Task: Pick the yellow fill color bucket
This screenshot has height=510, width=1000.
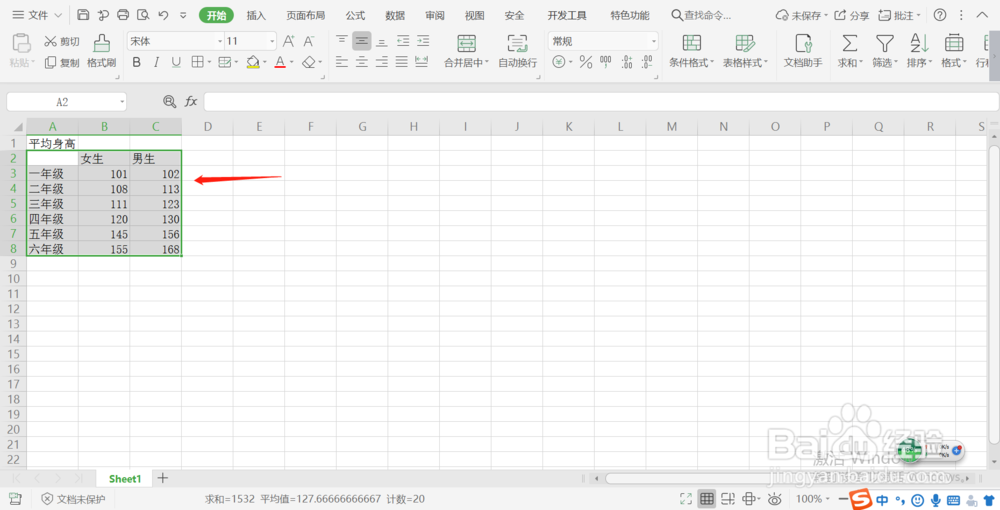Action: point(253,62)
